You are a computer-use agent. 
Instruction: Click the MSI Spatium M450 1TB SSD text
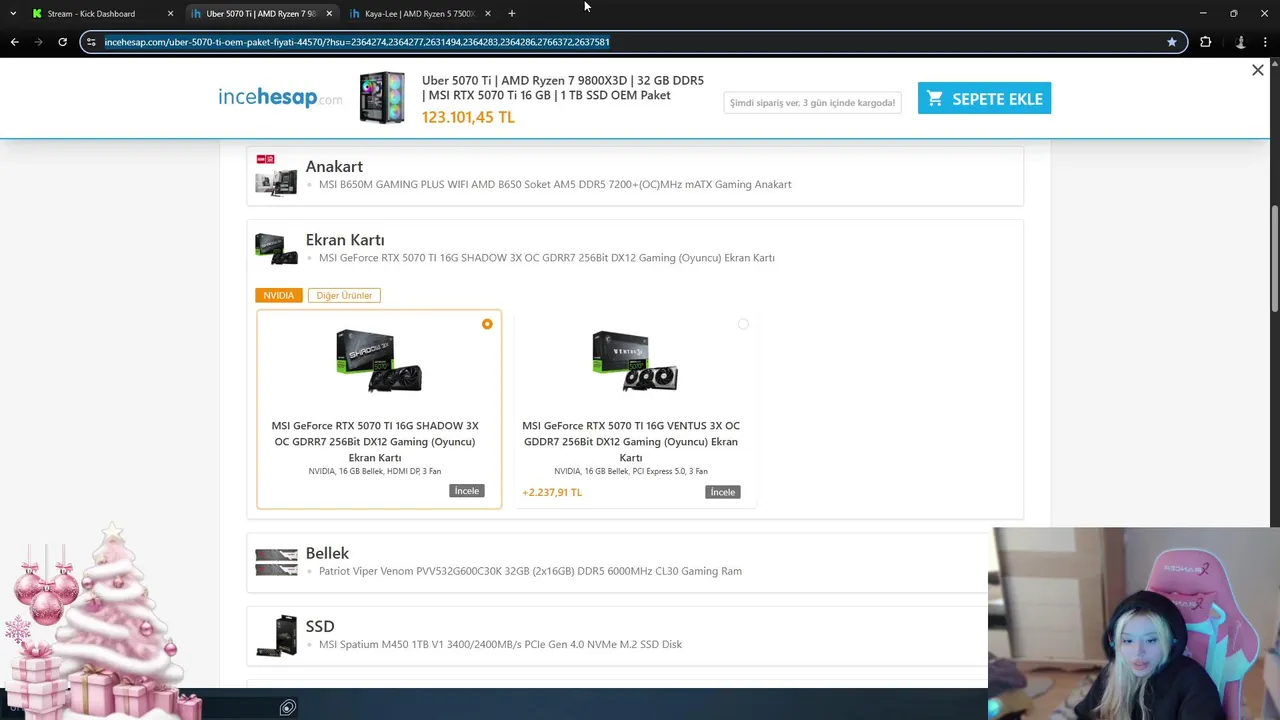click(x=500, y=644)
